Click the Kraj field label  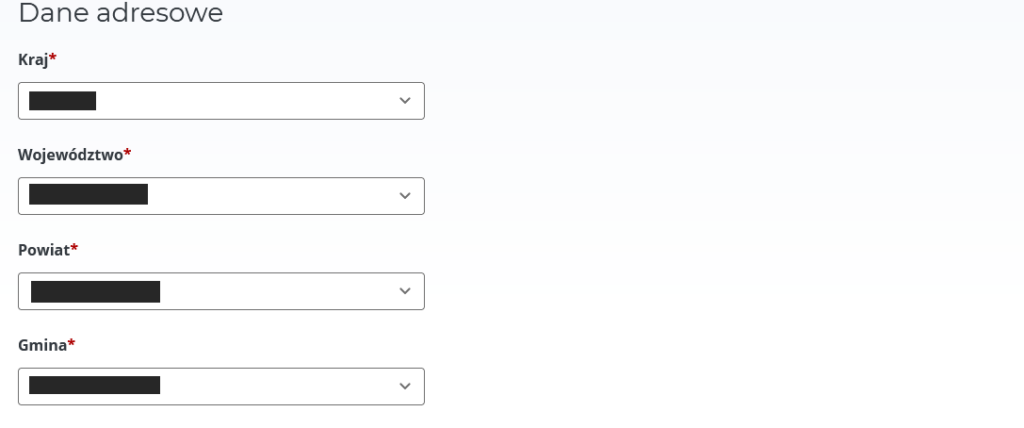[x=33, y=60]
